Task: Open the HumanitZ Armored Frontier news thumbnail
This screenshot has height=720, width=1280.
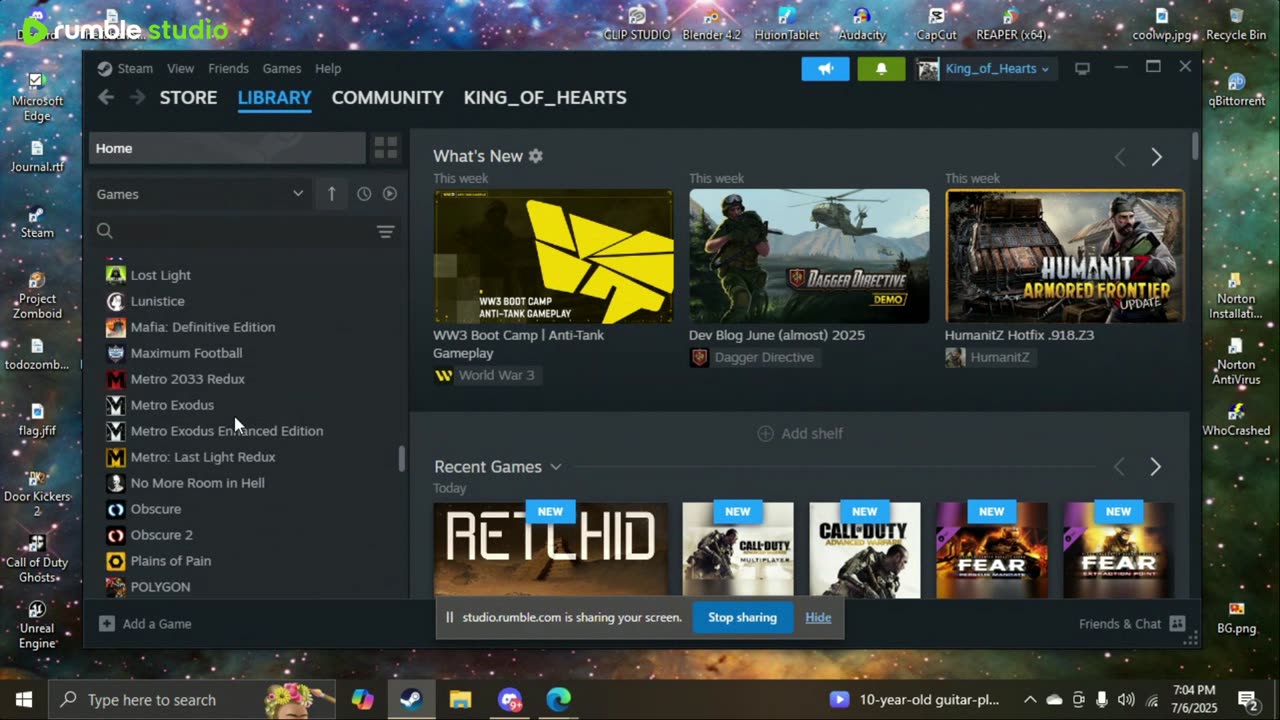Action: [x=1065, y=256]
